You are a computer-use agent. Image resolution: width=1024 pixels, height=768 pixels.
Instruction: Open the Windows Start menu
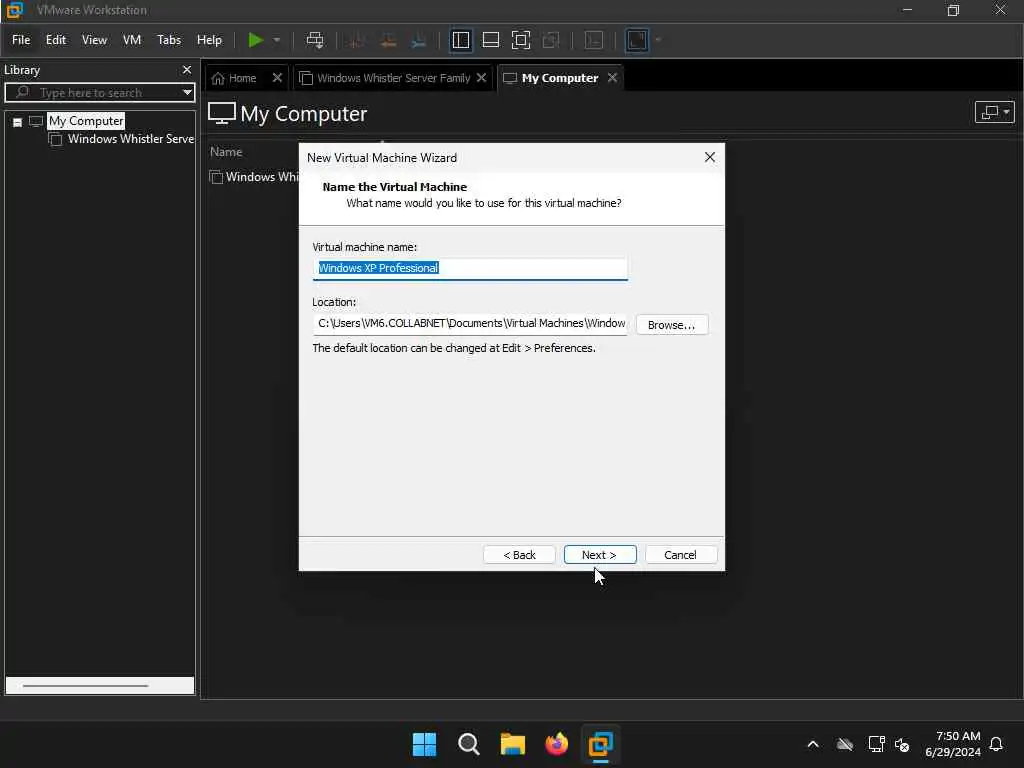click(x=424, y=744)
